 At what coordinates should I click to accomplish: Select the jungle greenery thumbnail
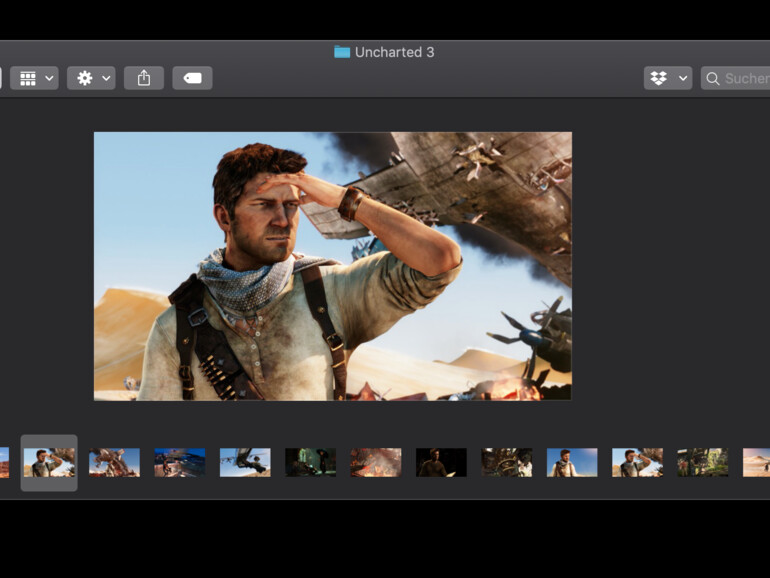(x=703, y=463)
